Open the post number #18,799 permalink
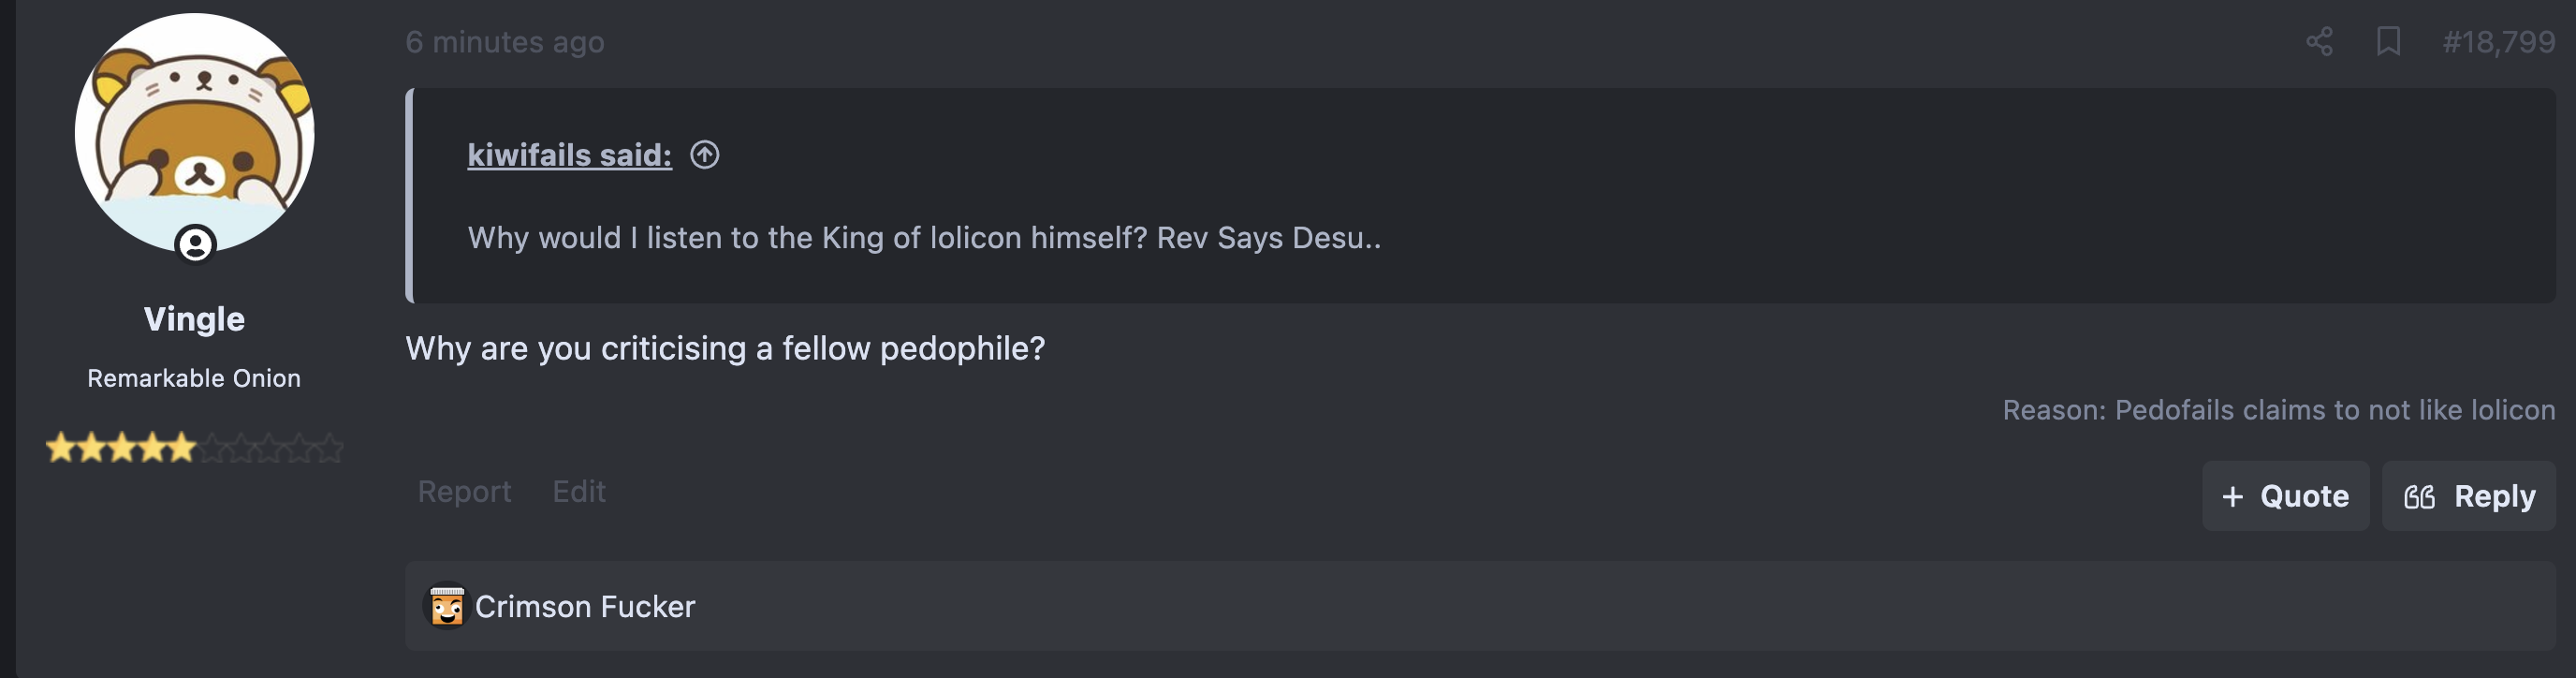The height and width of the screenshot is (678, 2576). point(2498,42)
